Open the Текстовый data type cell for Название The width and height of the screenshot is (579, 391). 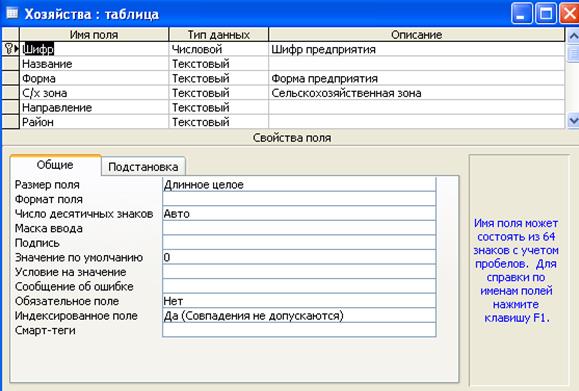pos(219,64)
